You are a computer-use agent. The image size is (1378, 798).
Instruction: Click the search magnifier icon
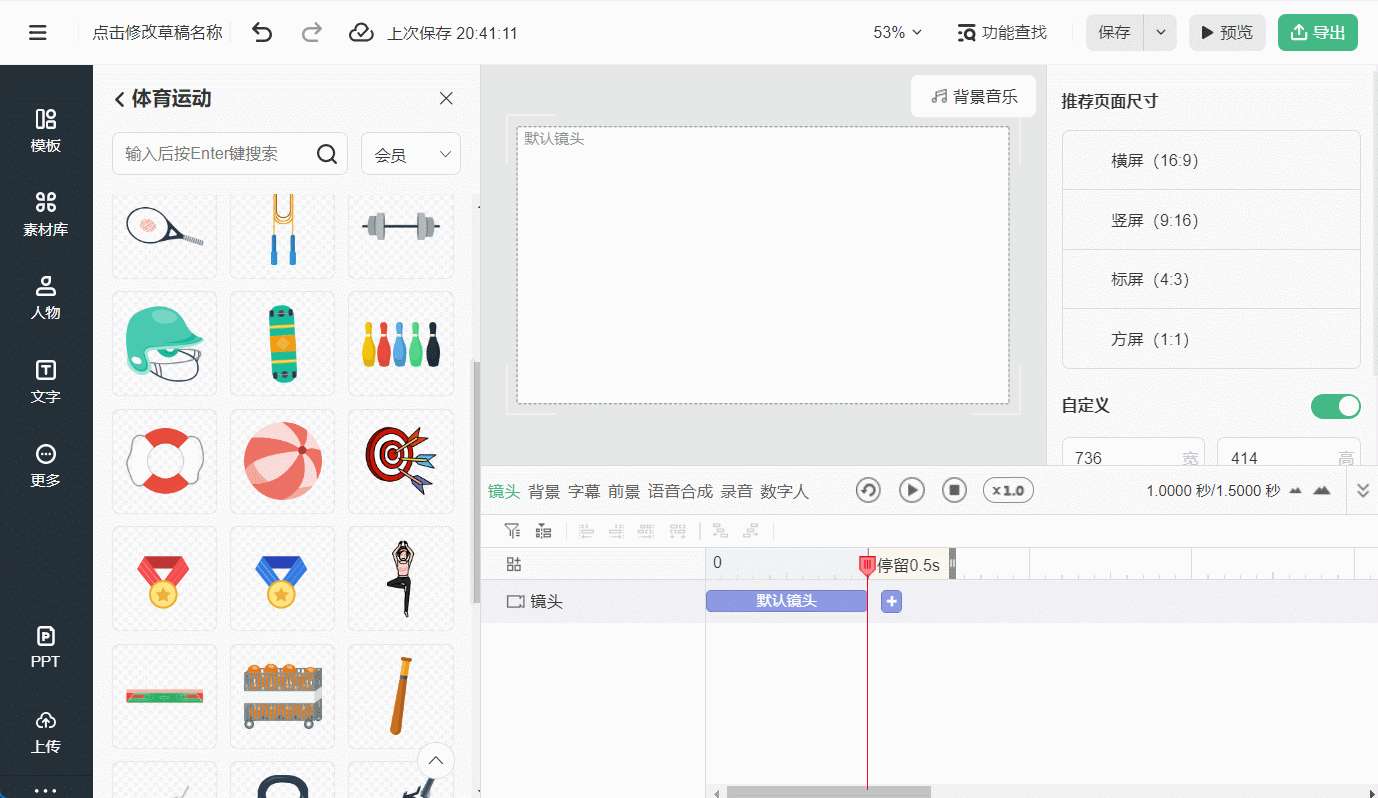tap(327, 154)
